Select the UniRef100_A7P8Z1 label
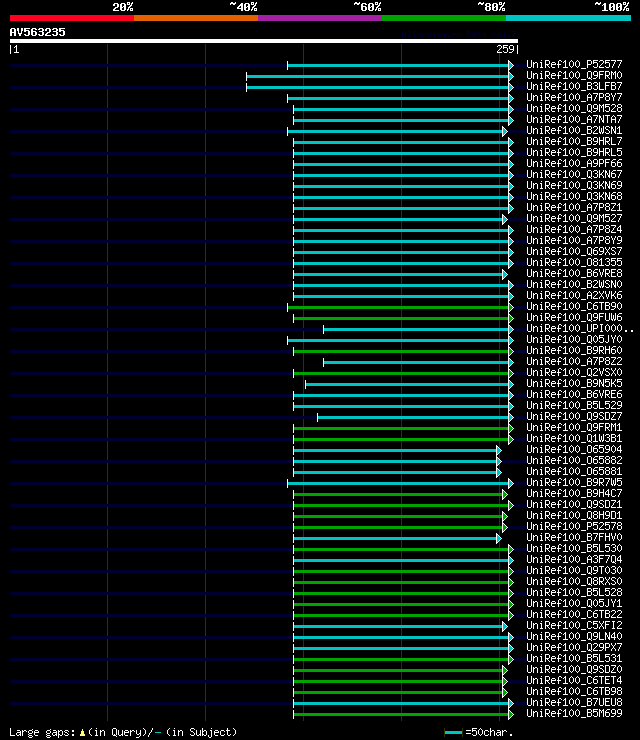This screenshot has width=640, height=740. 574,208
